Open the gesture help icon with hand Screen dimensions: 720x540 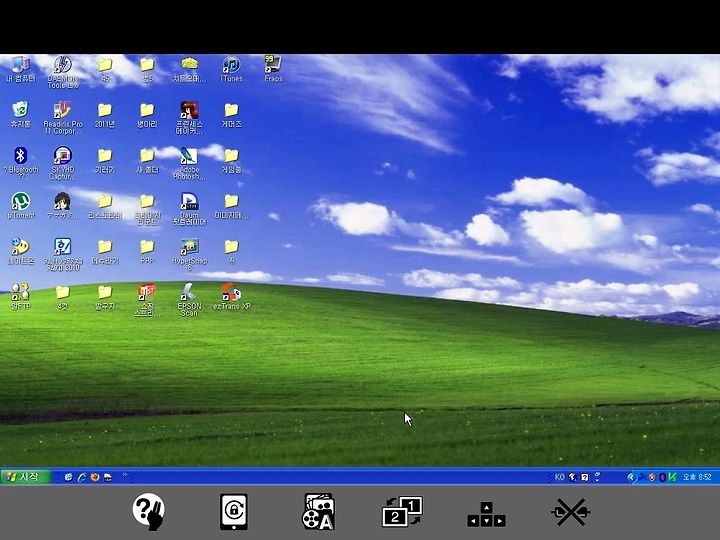[149, 511]
